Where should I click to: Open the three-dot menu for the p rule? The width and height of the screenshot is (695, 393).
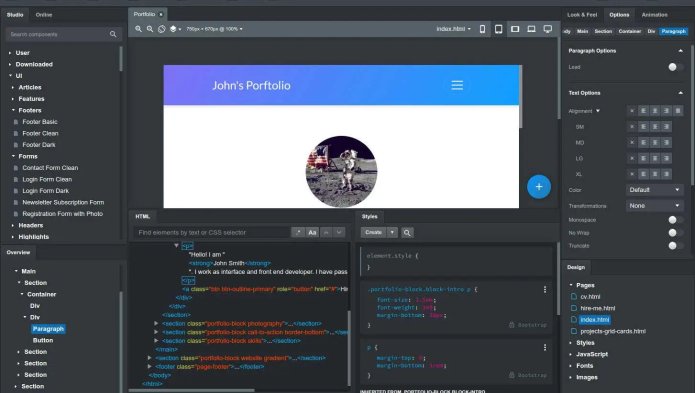tap(545, 347)
